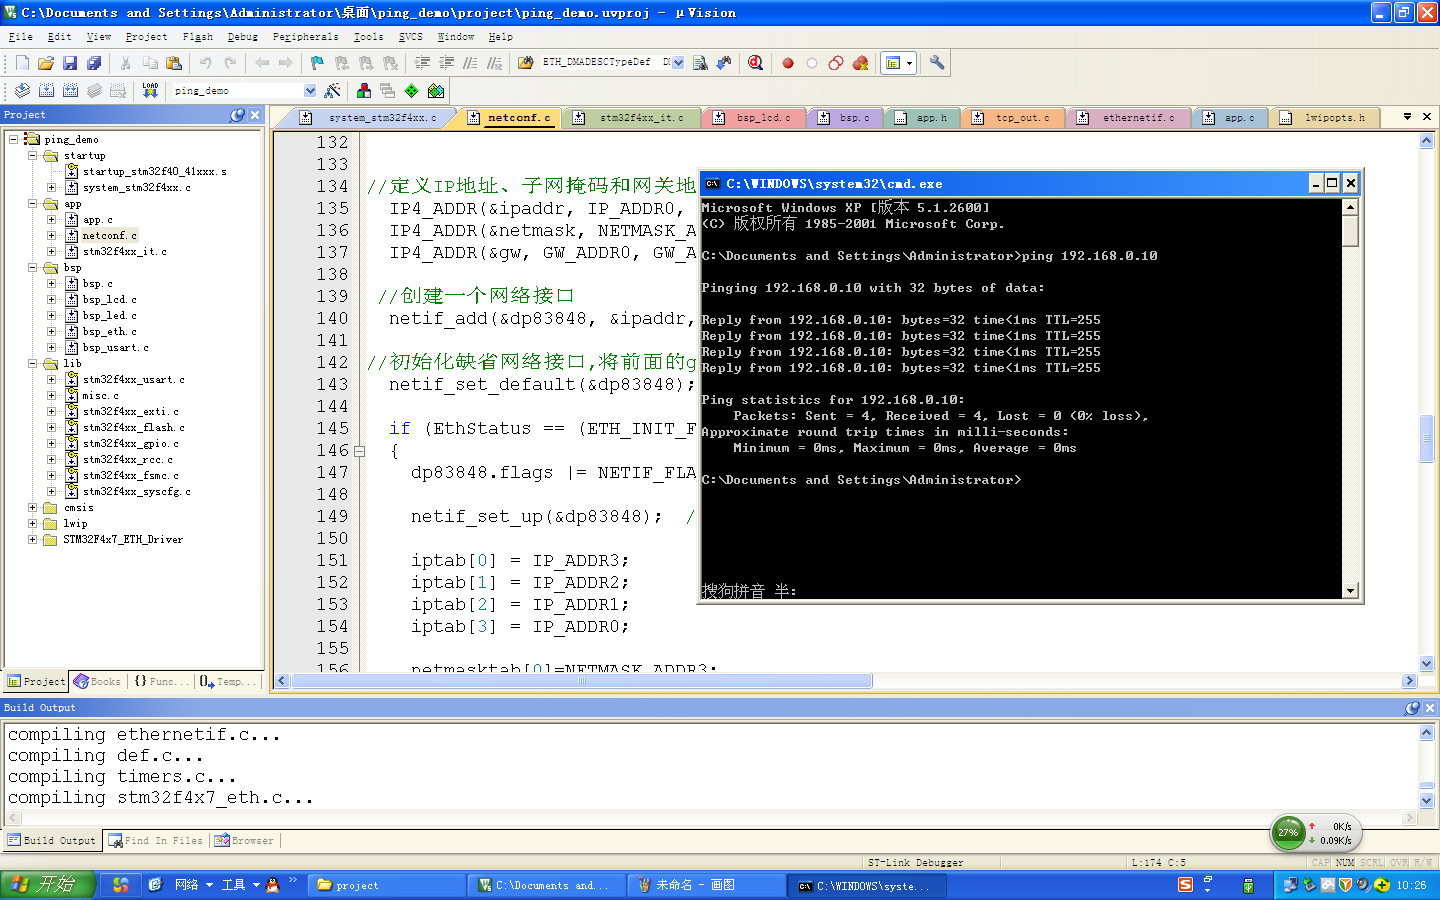Click editor horizontal scrollbar thumb
Viewport: 1440px width, 900px height.
coord(581,681)
